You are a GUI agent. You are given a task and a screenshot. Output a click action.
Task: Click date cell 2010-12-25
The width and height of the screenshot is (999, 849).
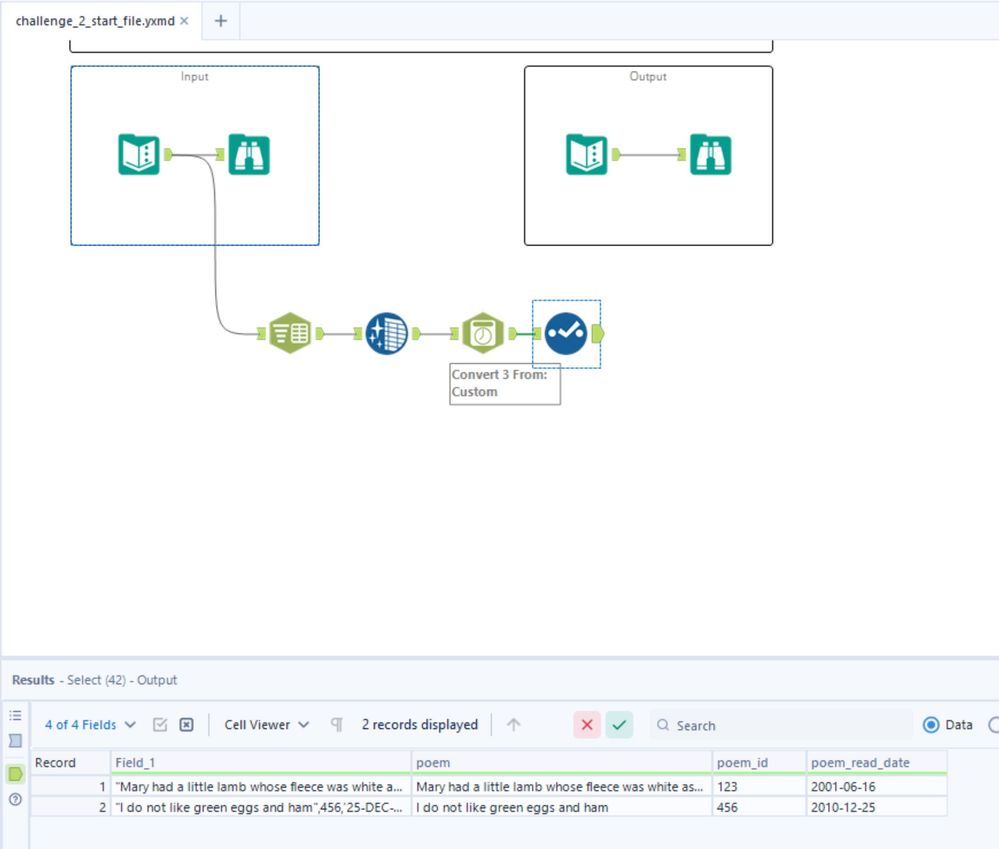point(876,807)
